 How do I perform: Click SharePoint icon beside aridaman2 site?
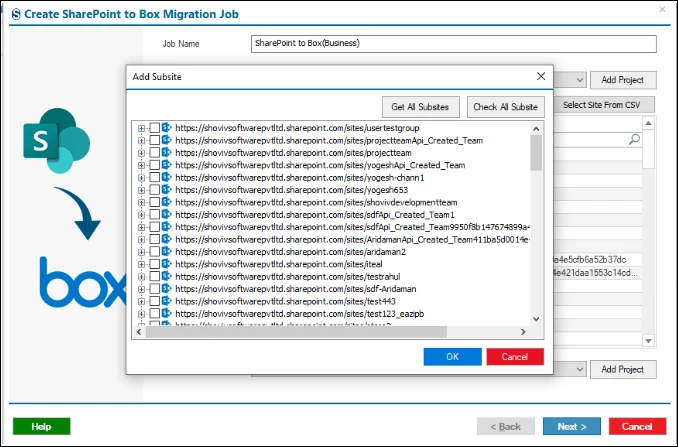pos(166,251)
